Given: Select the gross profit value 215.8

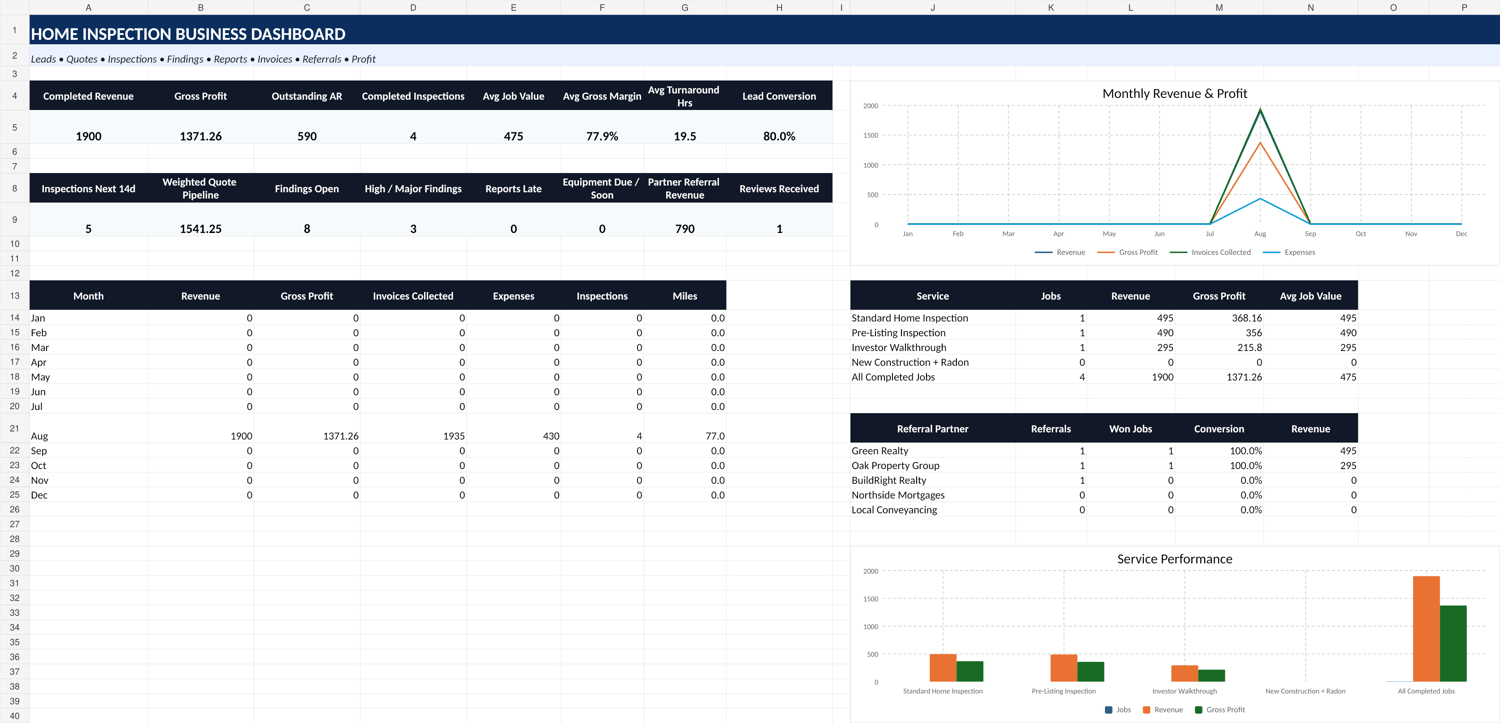Looking at the screenshot, I should tap(1219, 347).
